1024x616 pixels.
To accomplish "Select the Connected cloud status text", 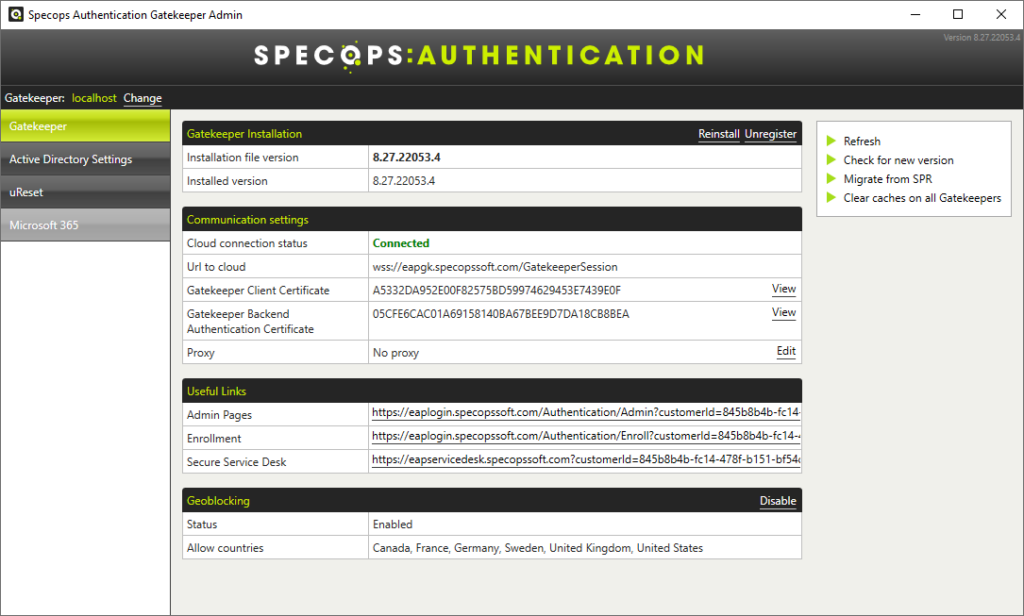I will tap(401, 243).
